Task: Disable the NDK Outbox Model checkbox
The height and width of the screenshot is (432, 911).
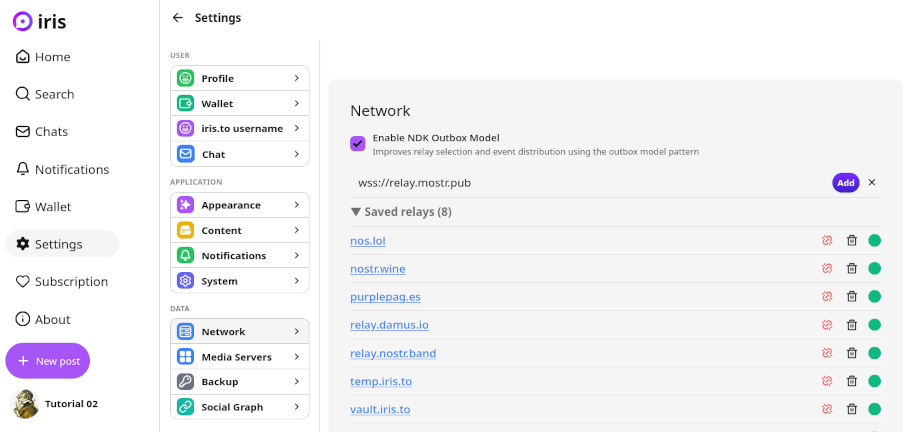Action: tap(358, 144)
